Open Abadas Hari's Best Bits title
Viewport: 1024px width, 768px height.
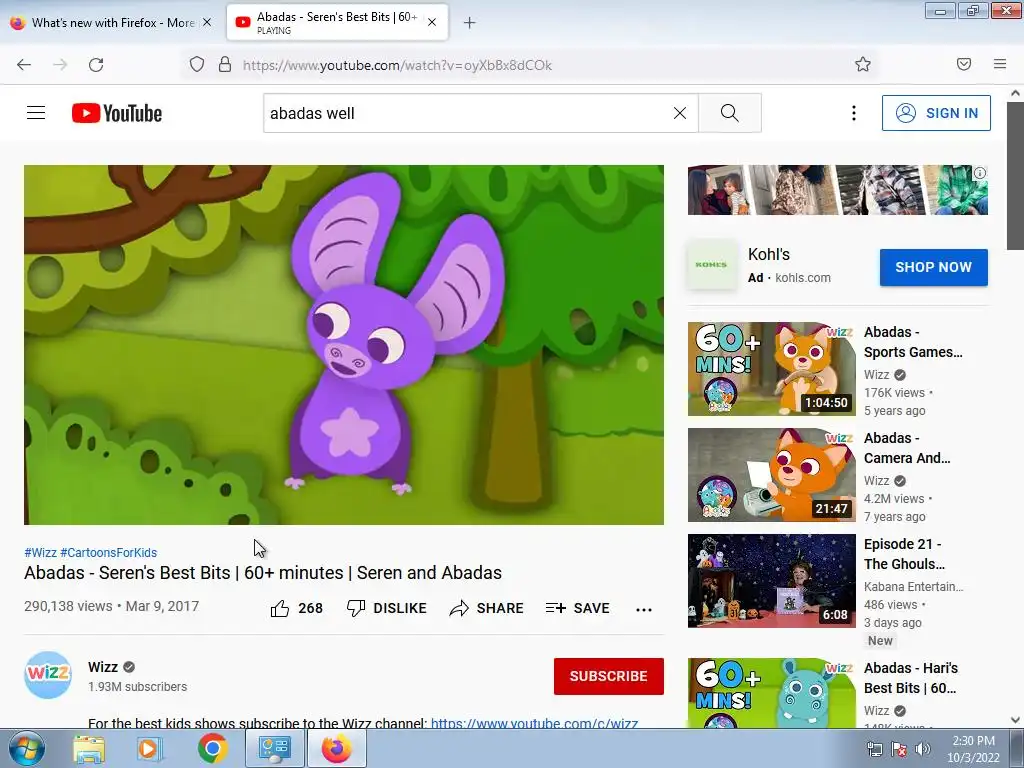coord(911,678)
